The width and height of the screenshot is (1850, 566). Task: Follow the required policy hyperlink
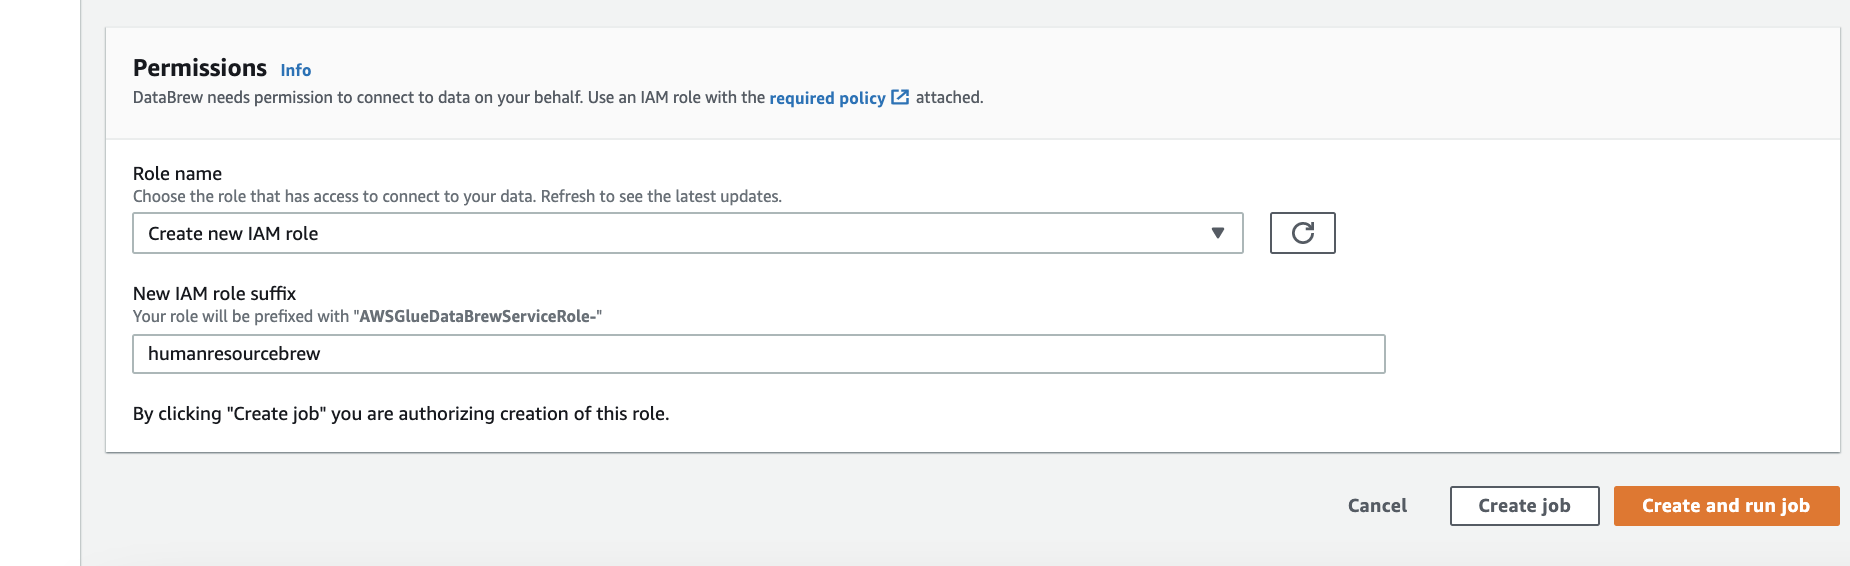(827, 98)
